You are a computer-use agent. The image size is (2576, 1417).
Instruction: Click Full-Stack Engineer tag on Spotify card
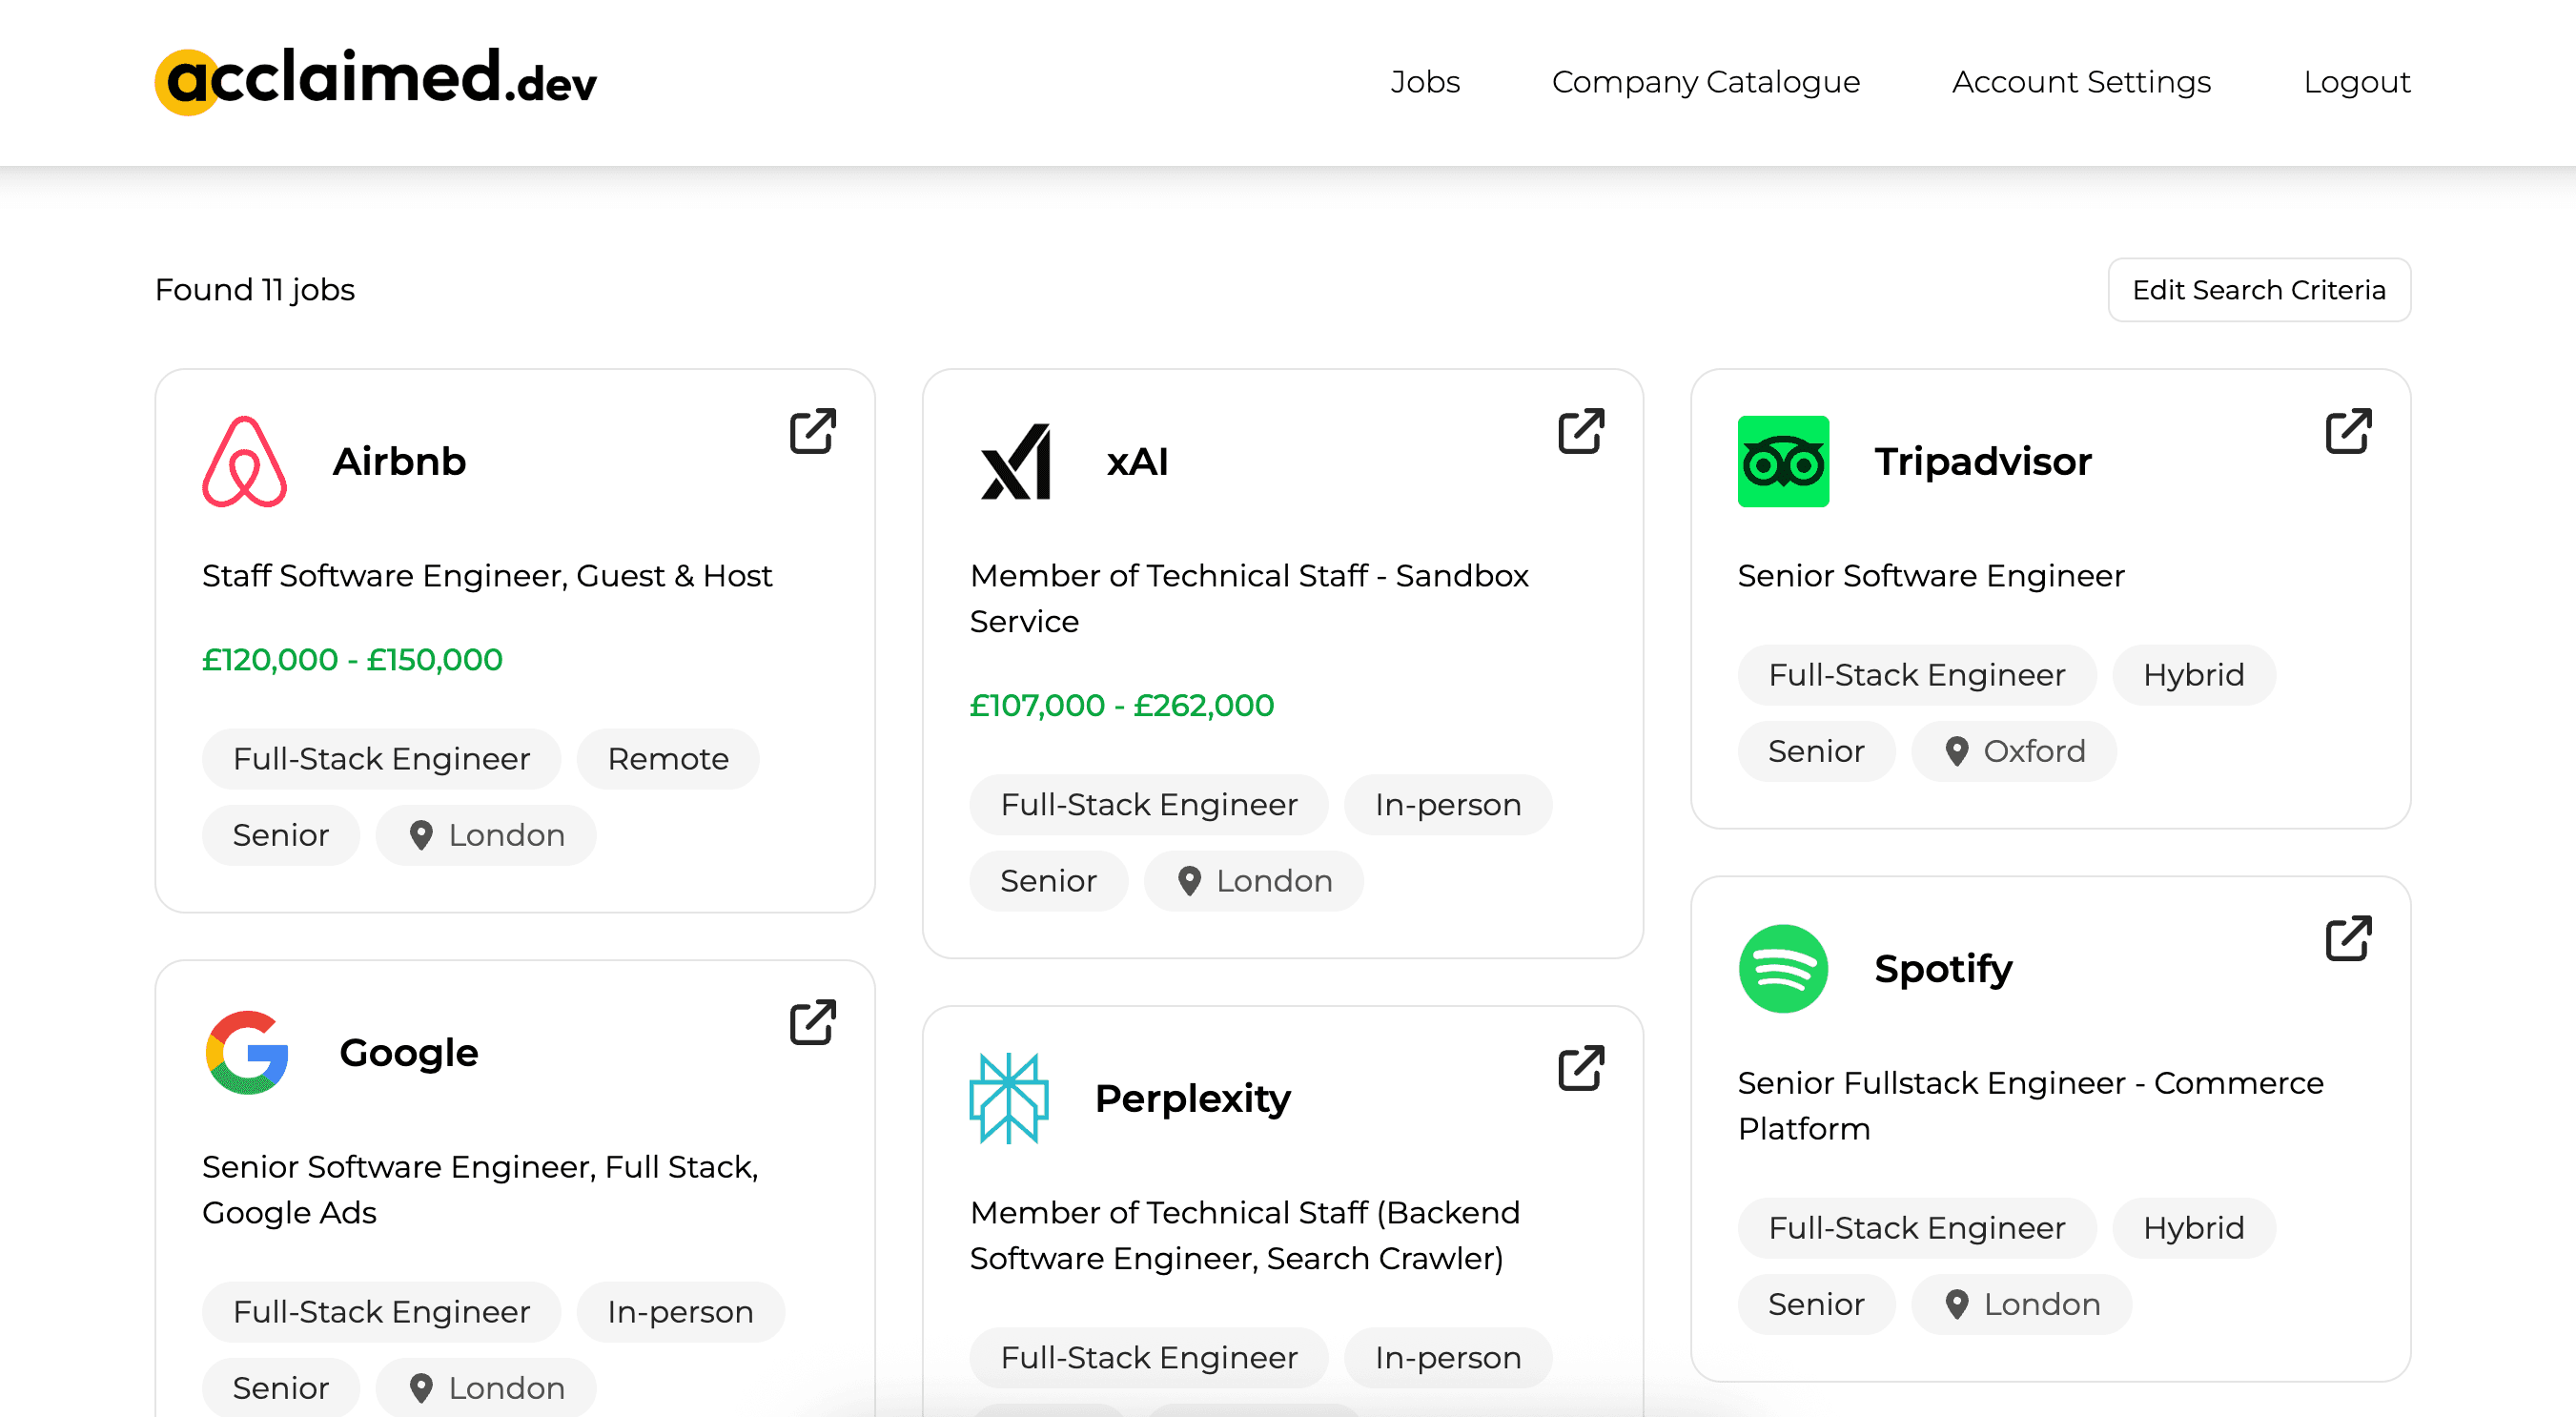pos(1917,1228)
